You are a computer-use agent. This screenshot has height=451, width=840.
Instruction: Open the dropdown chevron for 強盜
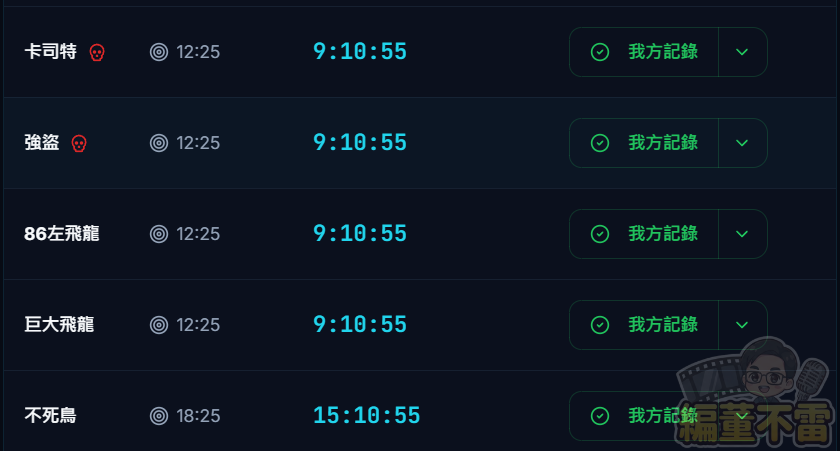click(x=742, y=143)
